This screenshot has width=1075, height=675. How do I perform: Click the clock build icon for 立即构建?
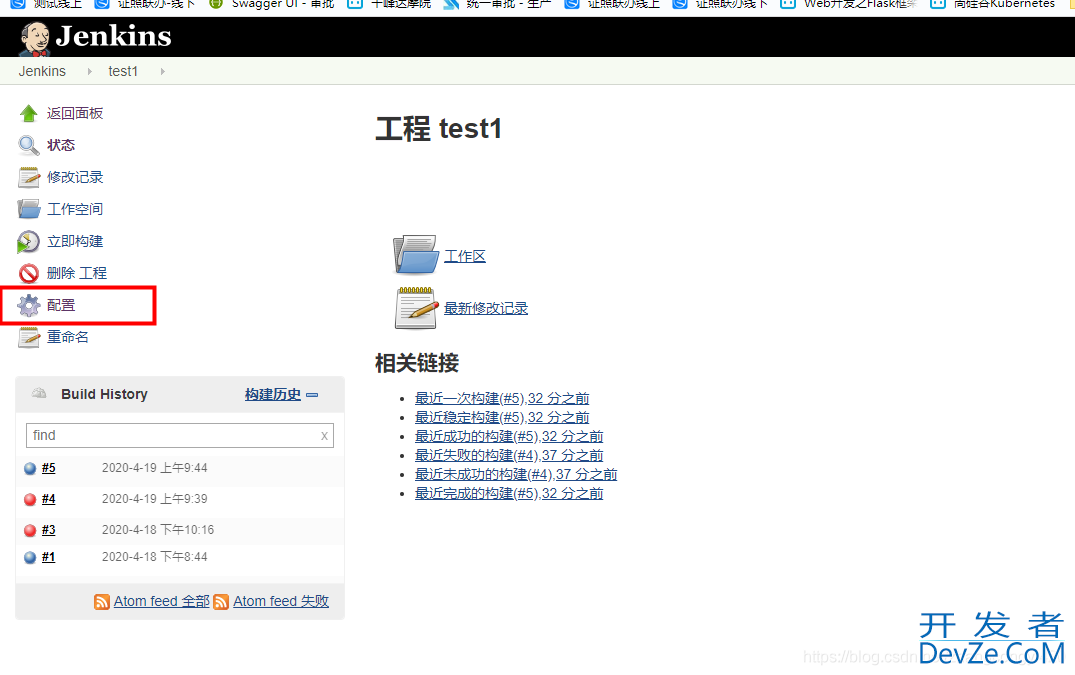(x=28, y=241)
